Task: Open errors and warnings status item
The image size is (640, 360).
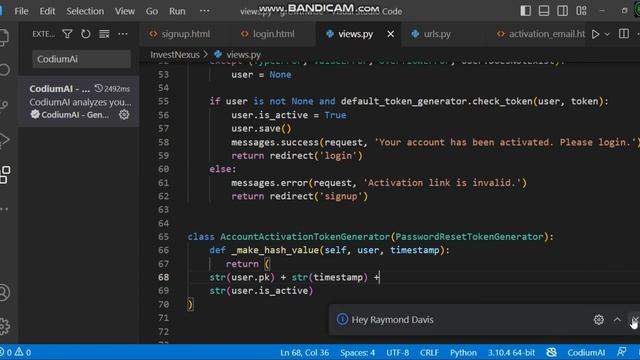Action: click(16, 352)
